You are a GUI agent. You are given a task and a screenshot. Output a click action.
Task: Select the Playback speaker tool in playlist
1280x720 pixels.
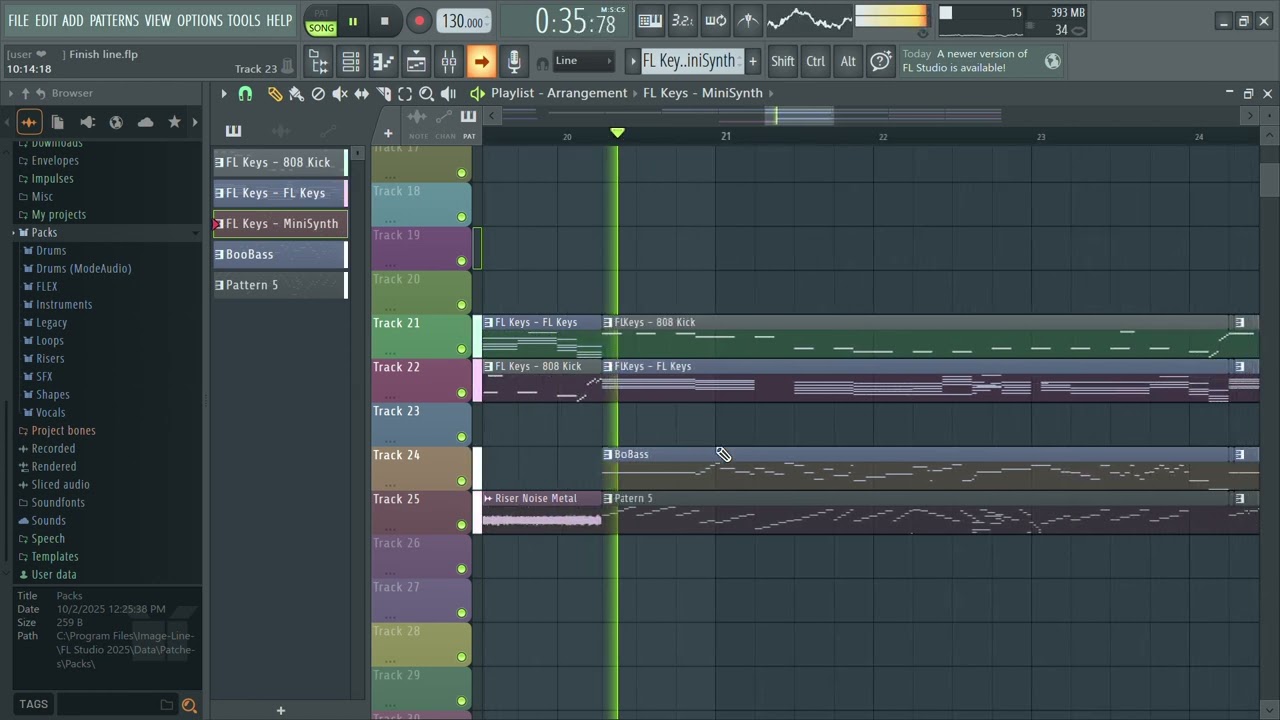pyautogui.click(x=448, y=93)
